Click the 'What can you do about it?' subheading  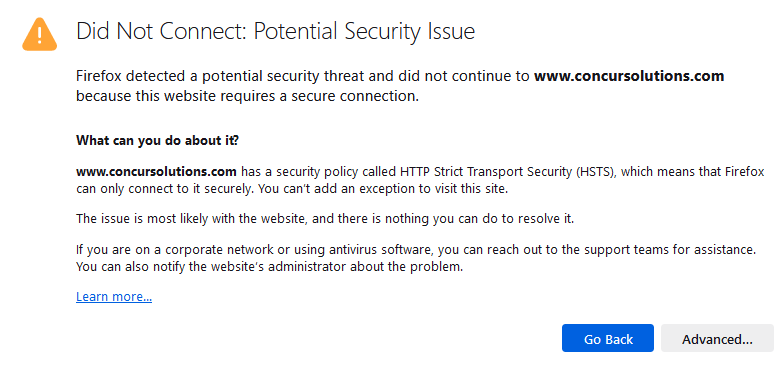click(158, 140)
